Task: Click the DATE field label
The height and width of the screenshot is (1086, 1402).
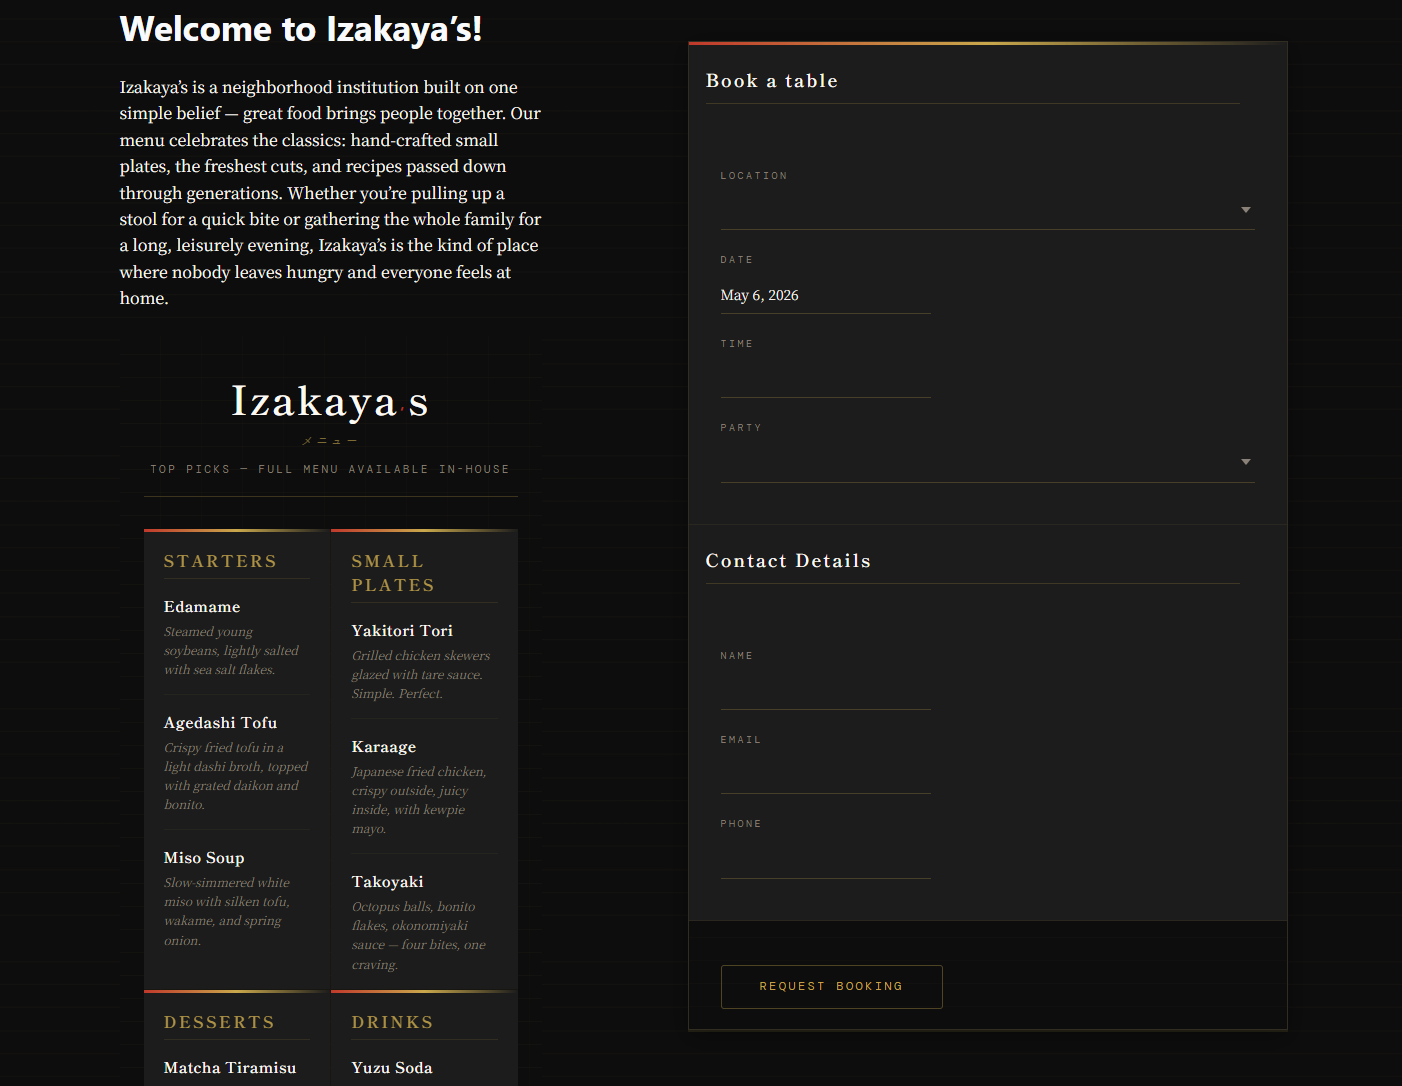Action: (x=737, y=260)
